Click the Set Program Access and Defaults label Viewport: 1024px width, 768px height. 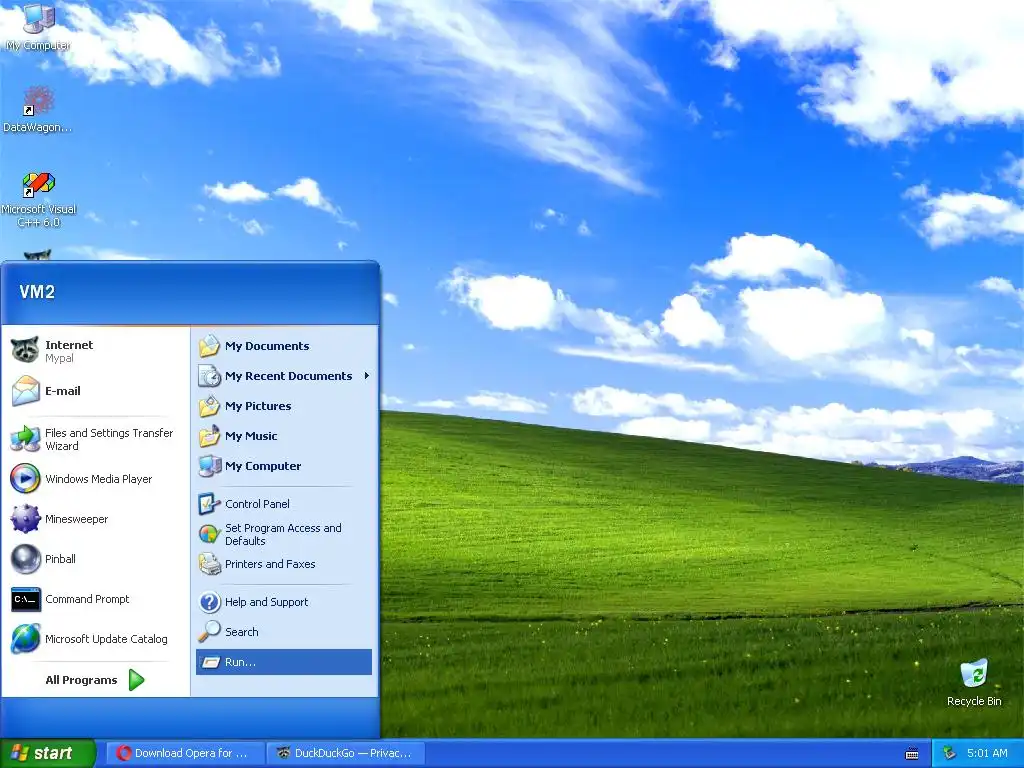click(283, 534)
